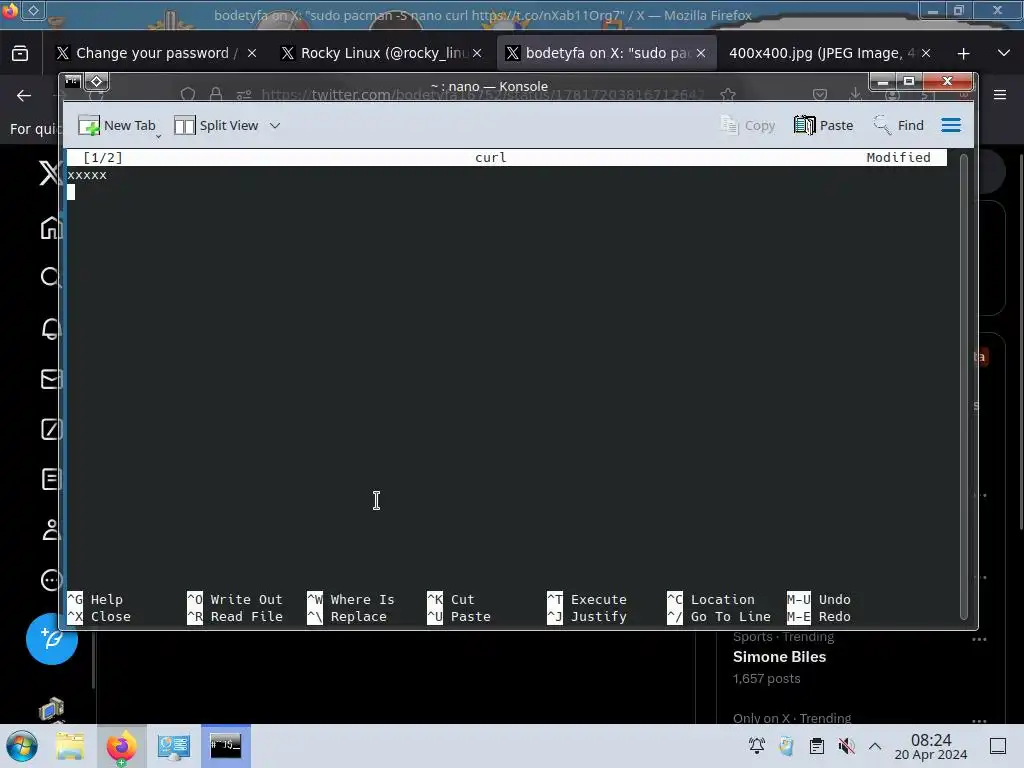Image resolution: width=1024 pixels, height=768 pixels.
Task: Click the Copy button in Konsole toolbar
Action: click(x=748, y=125)
